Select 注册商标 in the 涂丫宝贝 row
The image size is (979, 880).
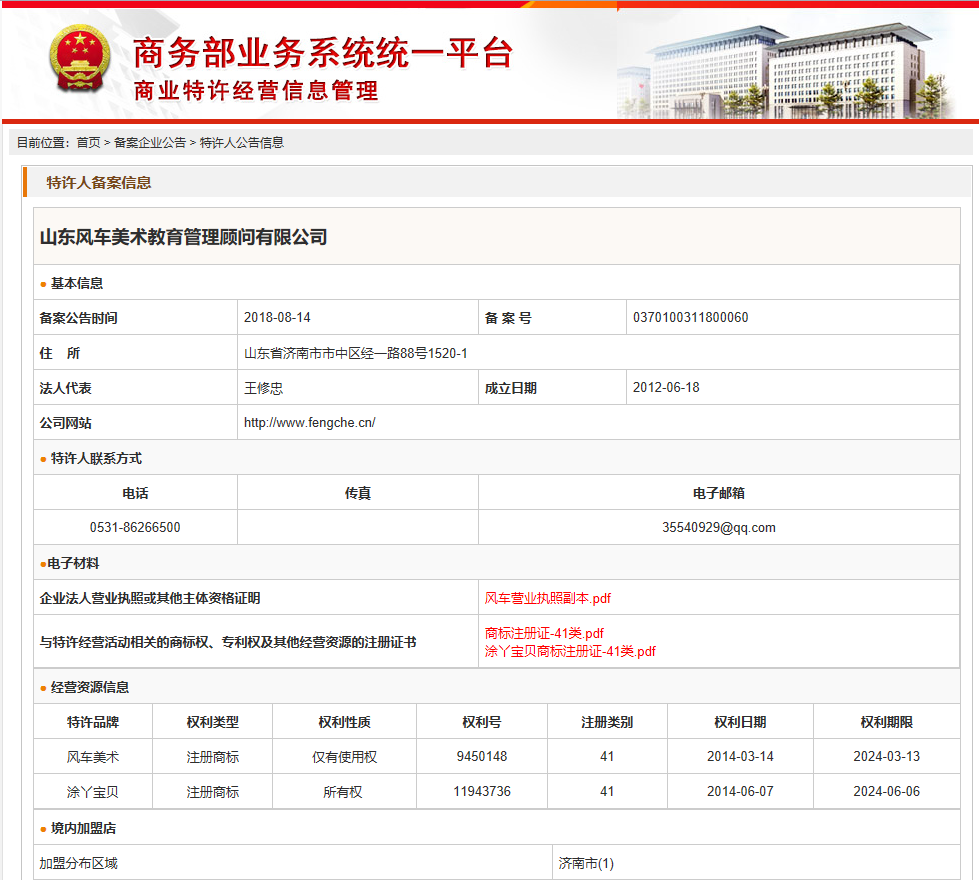(213, 792)
